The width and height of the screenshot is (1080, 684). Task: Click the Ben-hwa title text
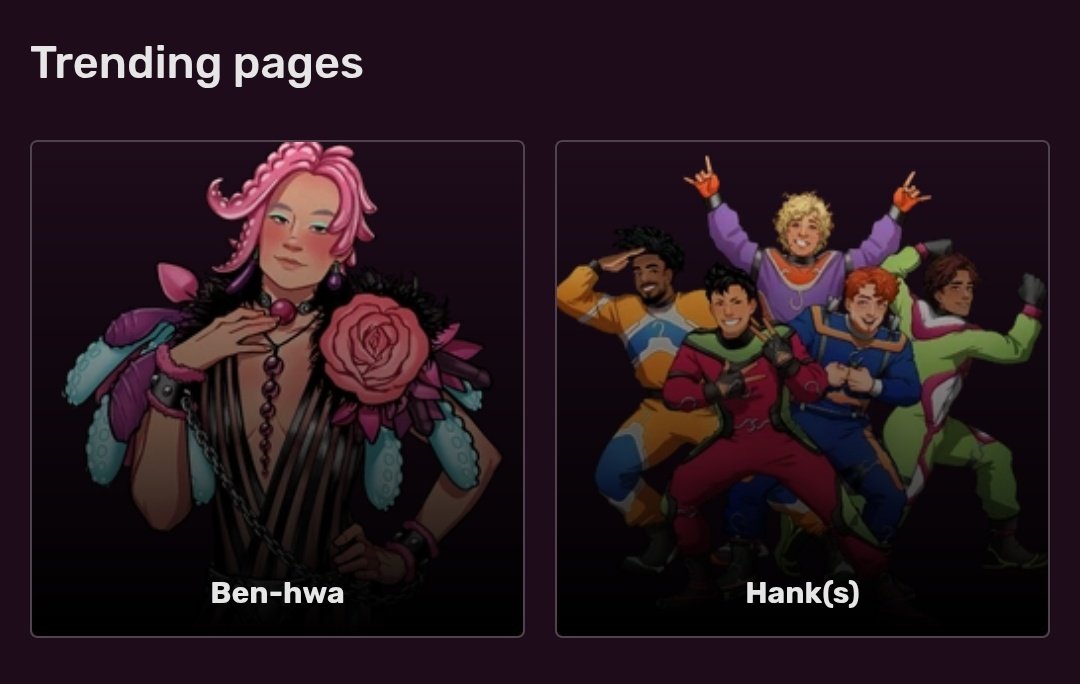coord(277,593)
